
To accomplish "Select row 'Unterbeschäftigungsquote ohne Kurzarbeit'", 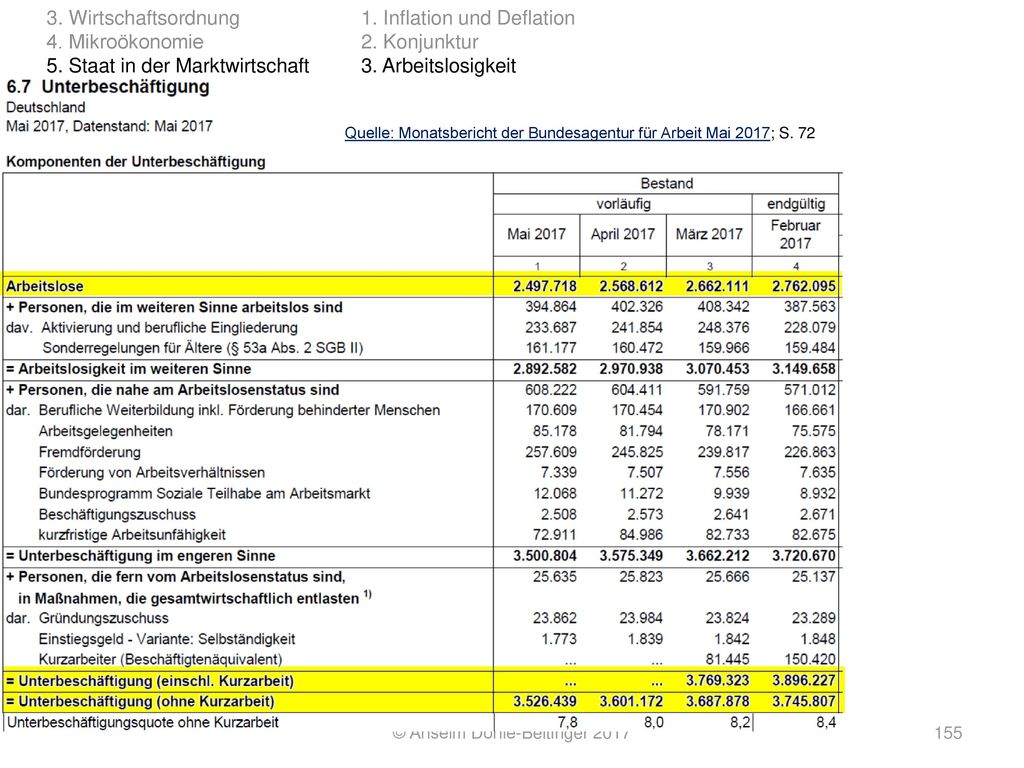I will pyautogui.click(x=143, y=722).
